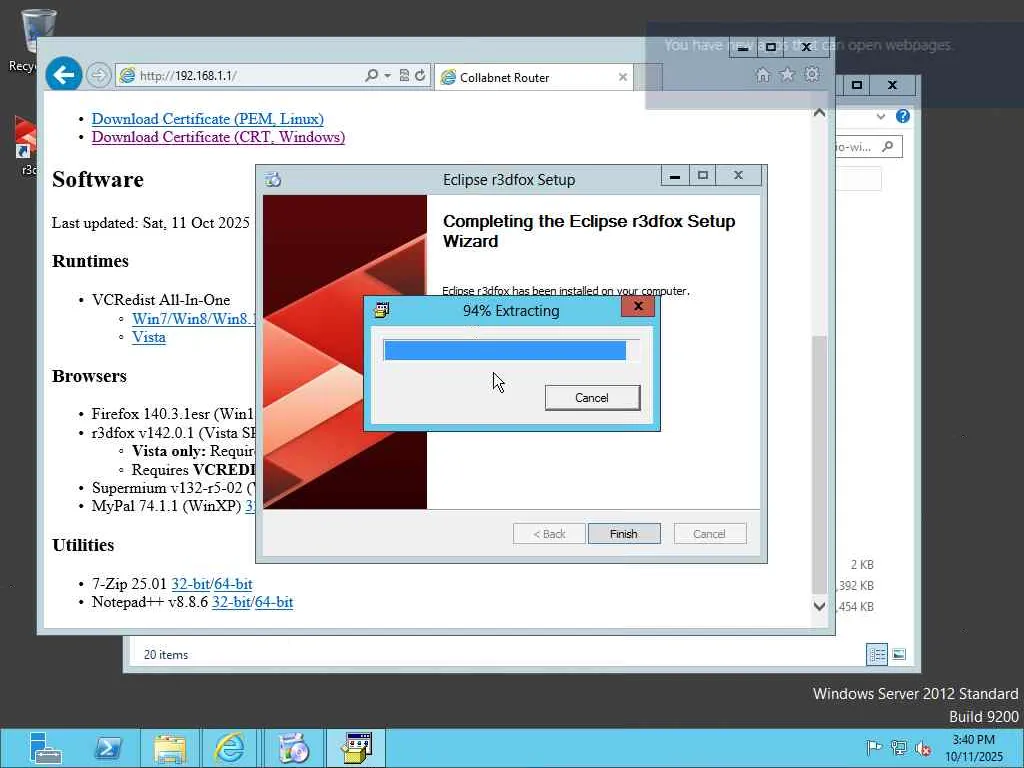This screenshot has height=768, width=1024.
Task: Download Notepad++ 64-bit
Action: point(274,602)
